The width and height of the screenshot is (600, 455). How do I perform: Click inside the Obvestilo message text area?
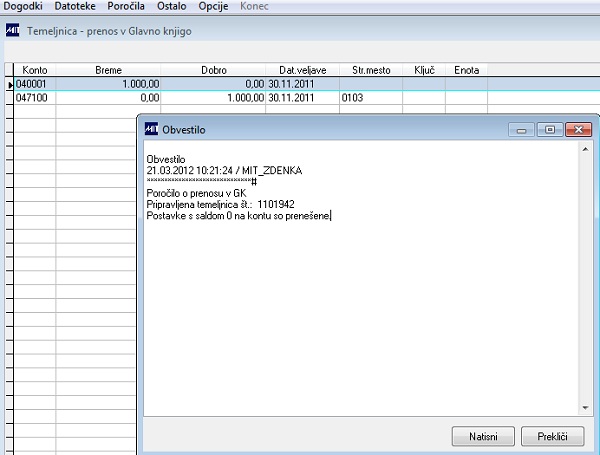361,278
